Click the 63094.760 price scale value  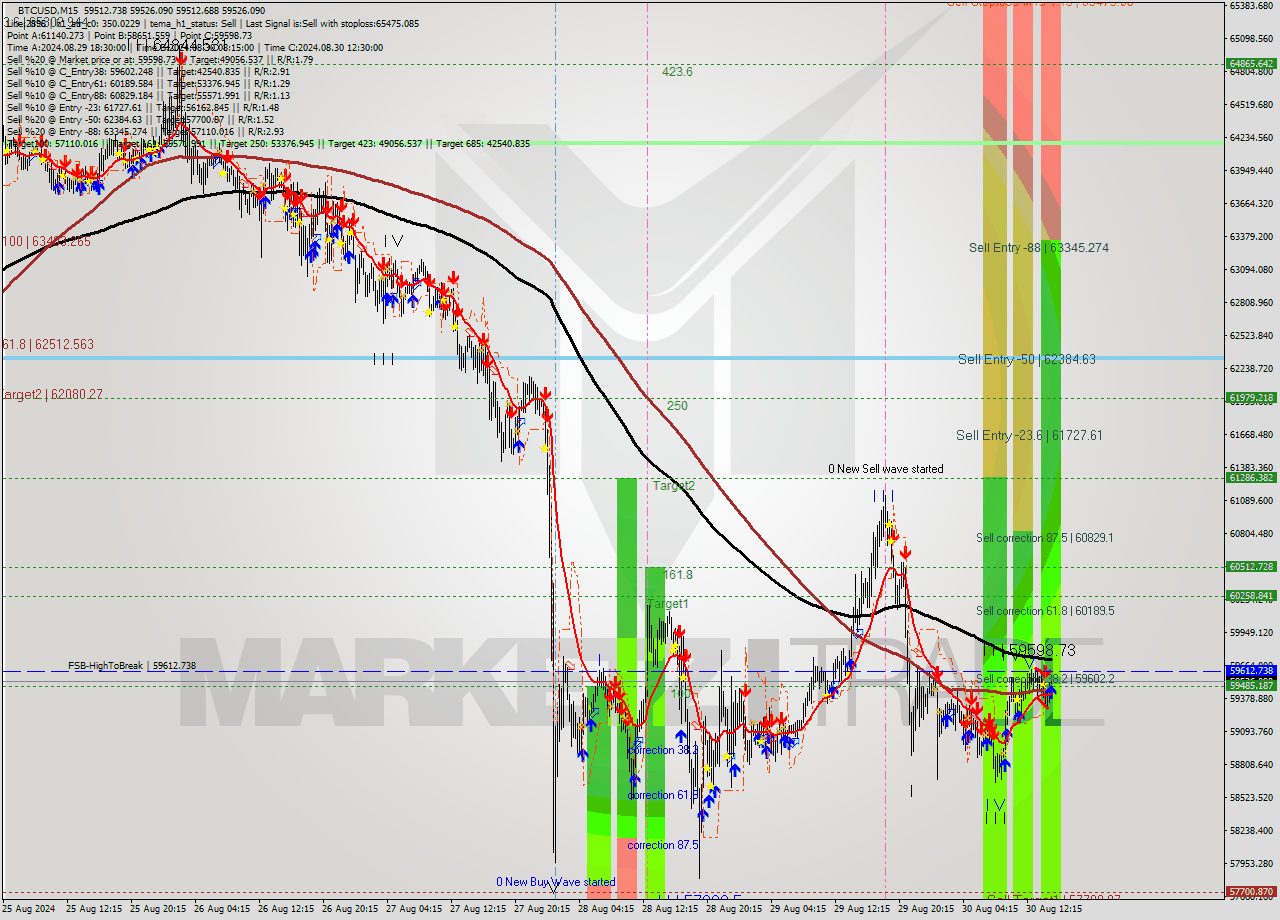point(1251,269)
